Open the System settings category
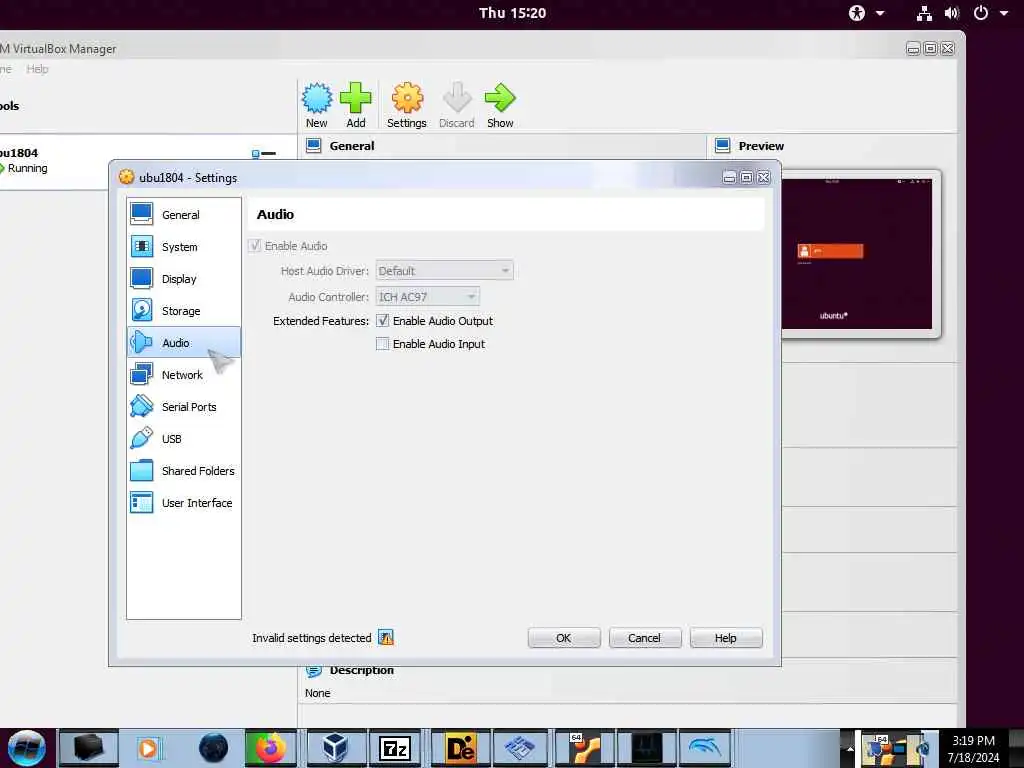The width and height of the screenshot is (1024, 768). (x=184, y=247)
